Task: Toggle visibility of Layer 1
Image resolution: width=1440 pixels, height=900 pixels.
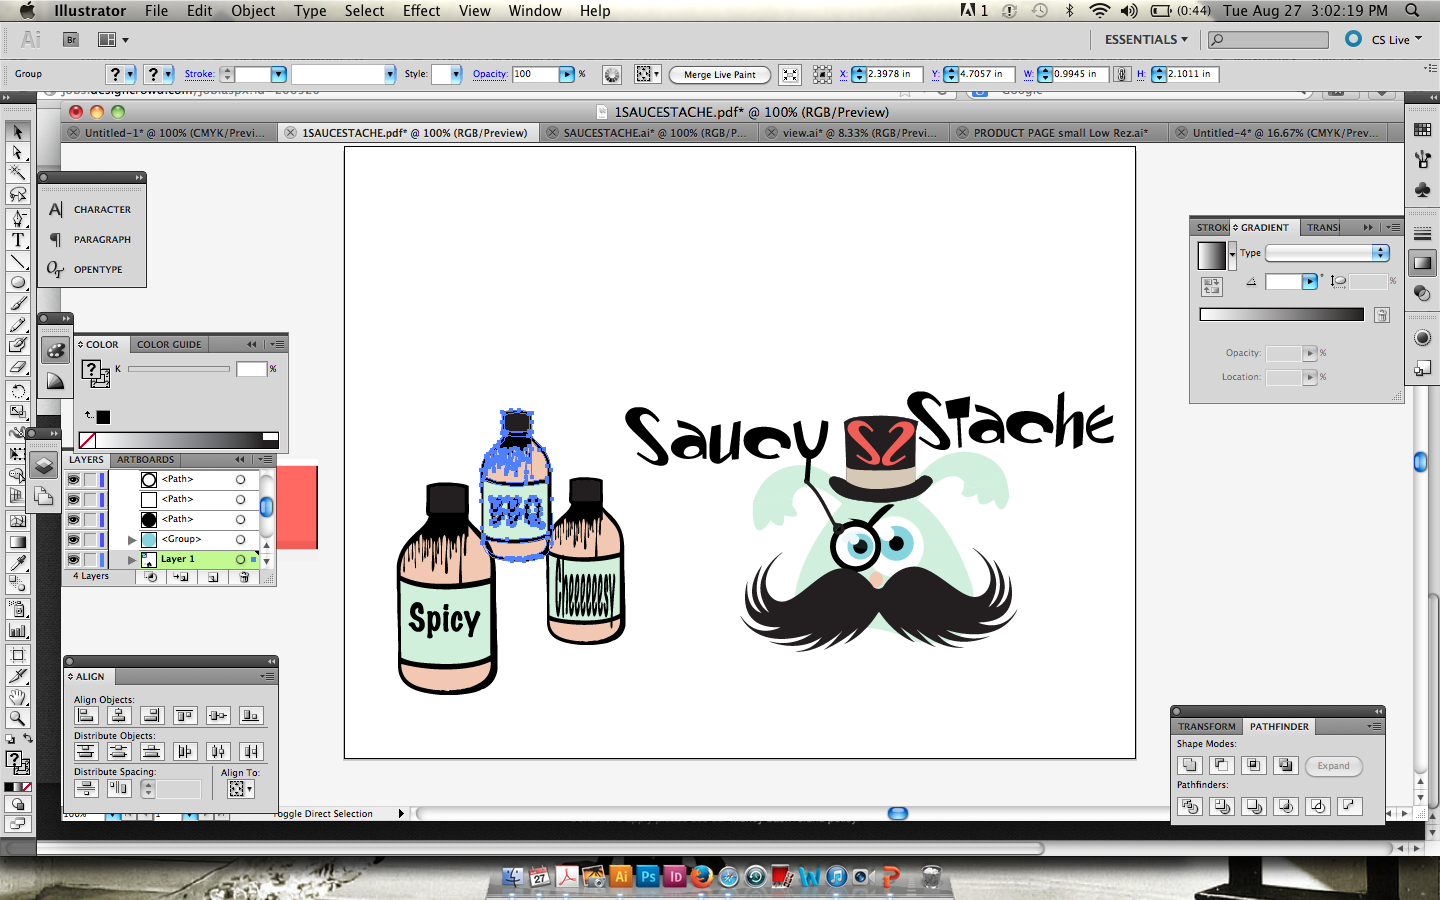Action: 74,559
